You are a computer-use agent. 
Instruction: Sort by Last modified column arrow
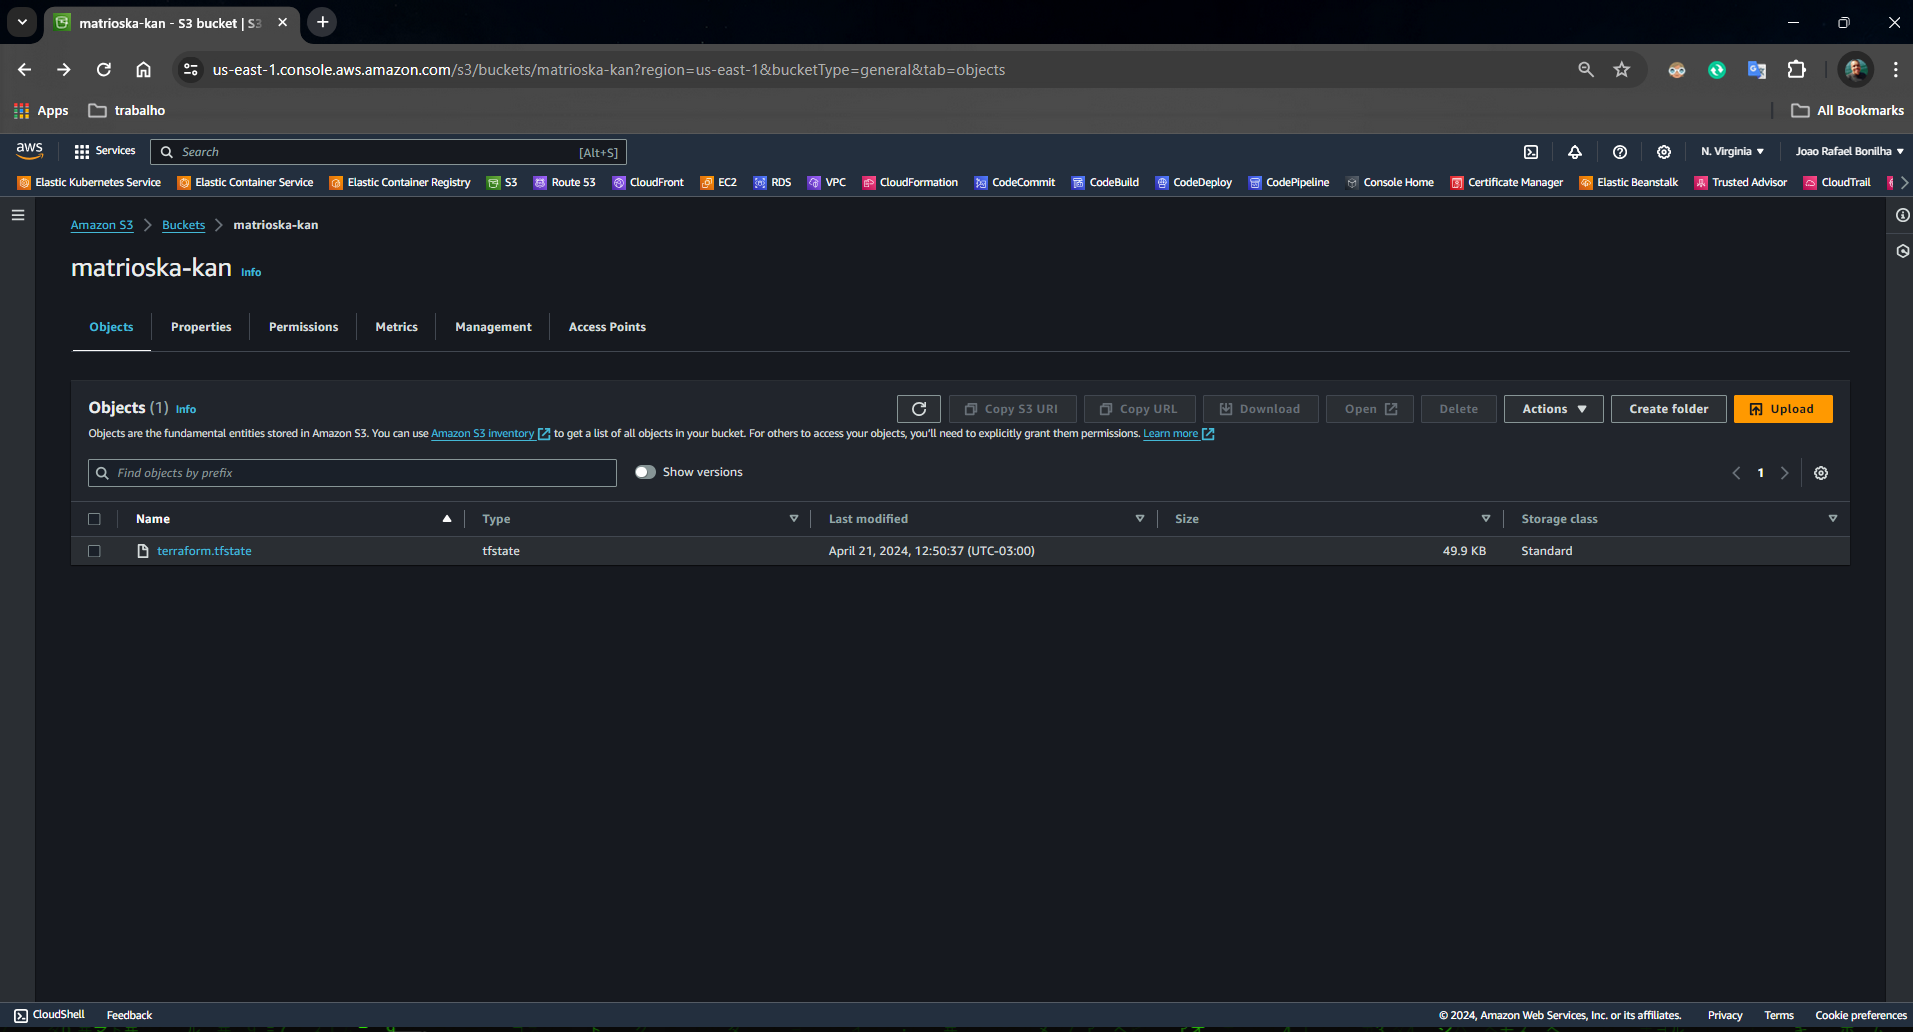pyautogui.click(x=1140, y=519)
